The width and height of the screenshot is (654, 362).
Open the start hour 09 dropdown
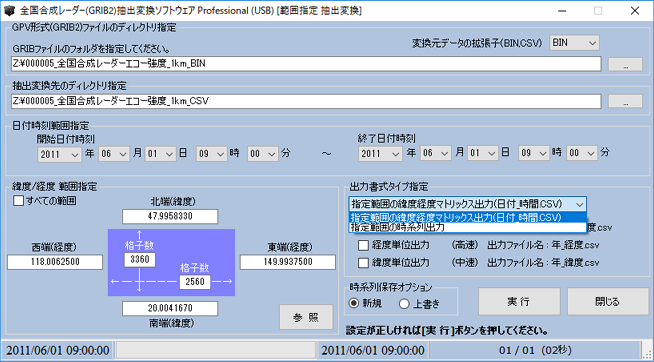(212, 154)
